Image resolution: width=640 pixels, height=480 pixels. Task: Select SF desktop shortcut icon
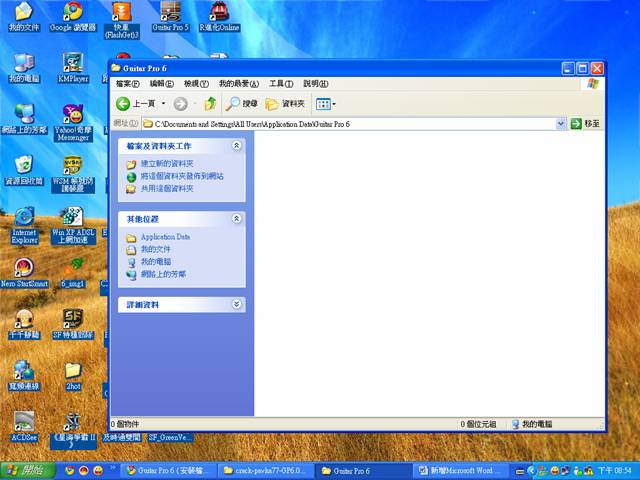pyautogui.click(x=73, y=324)
